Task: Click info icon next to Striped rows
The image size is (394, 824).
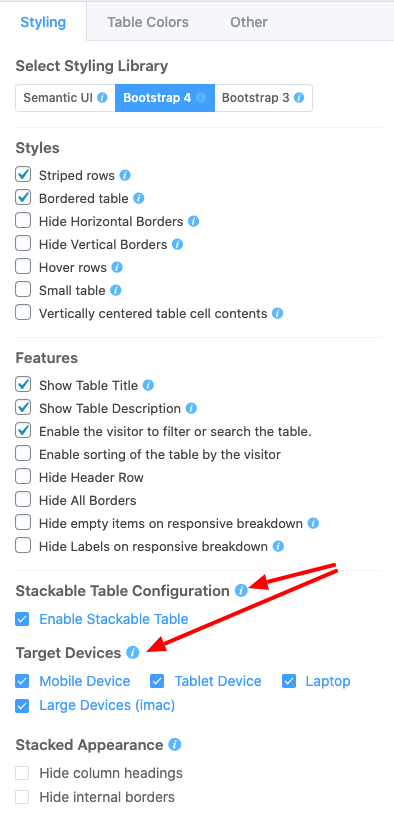Action: (125, 175)
